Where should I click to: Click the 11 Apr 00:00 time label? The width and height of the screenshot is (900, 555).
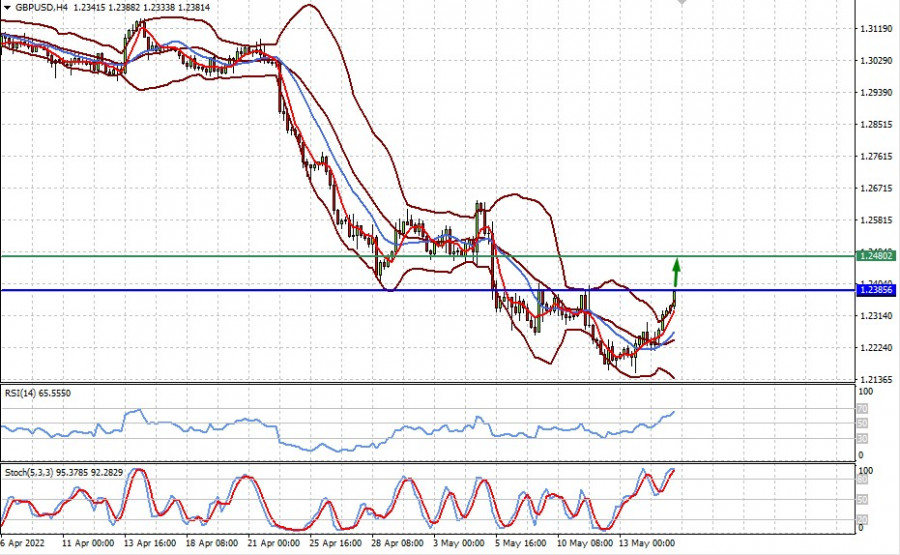tap(87, 543)
